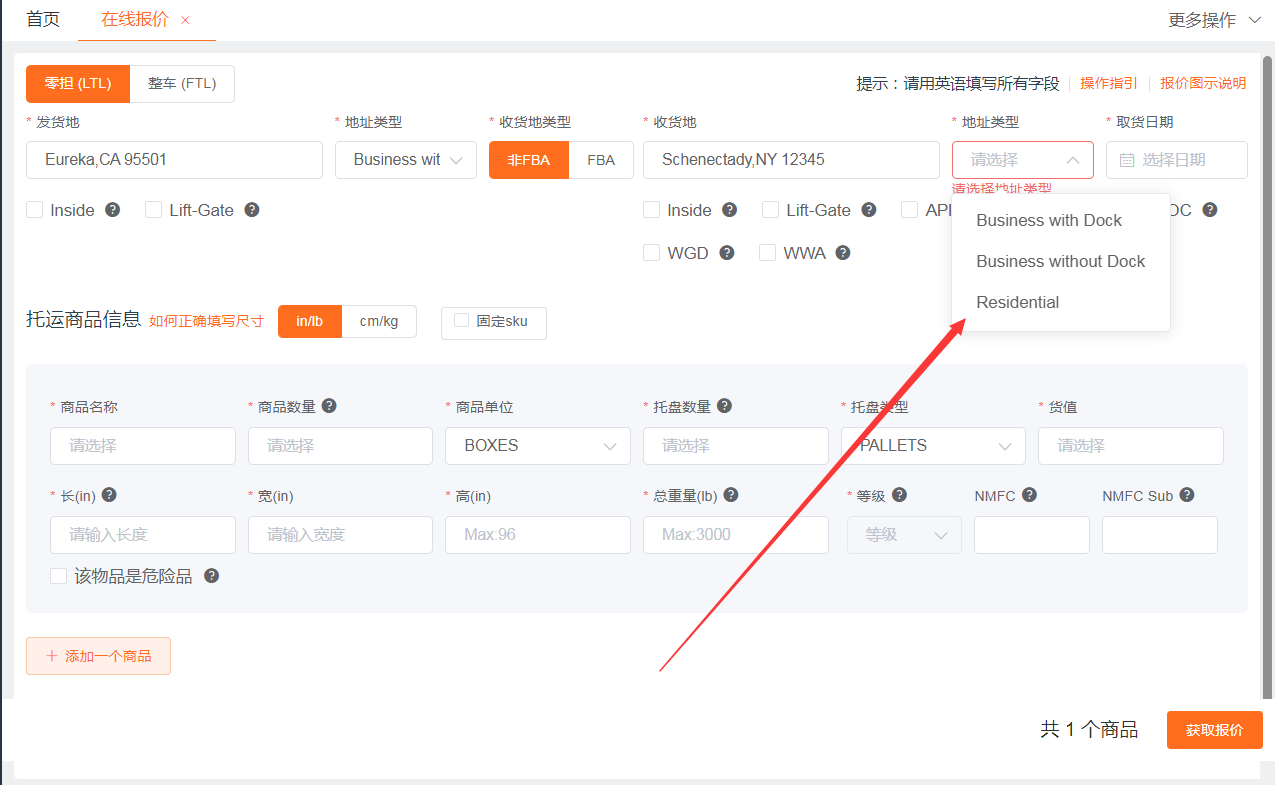
Task: Tick the 固定sku checkbox
Action: pyautogui.click(x=461, y=321)
